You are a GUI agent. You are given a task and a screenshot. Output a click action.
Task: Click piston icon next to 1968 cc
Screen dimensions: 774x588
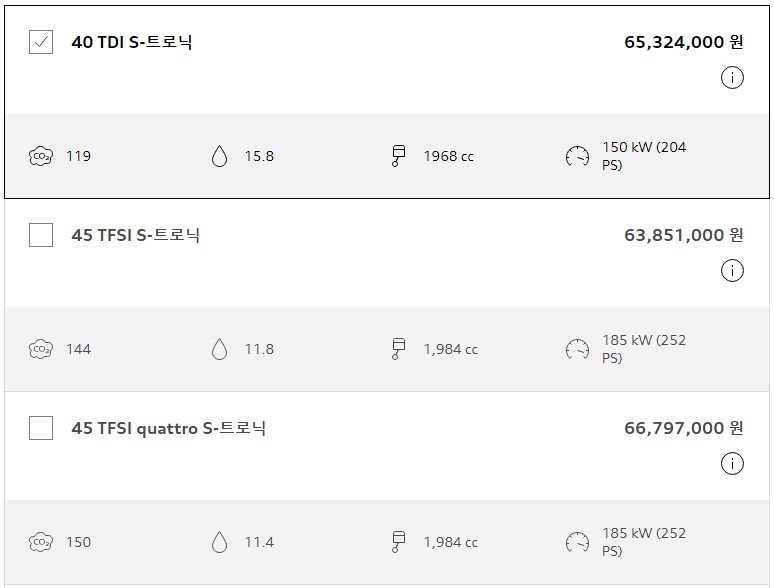[398, 156]
